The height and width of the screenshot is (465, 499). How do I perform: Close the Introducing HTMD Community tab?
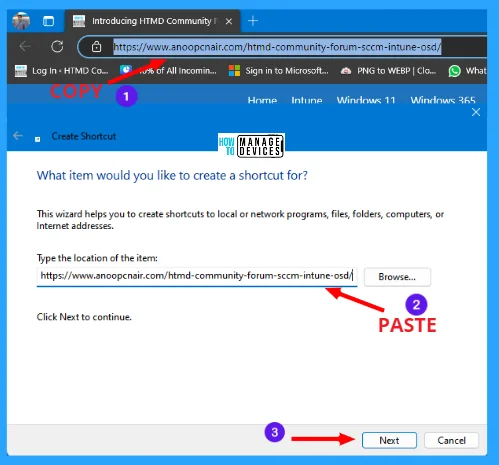[x=229, y=22]
